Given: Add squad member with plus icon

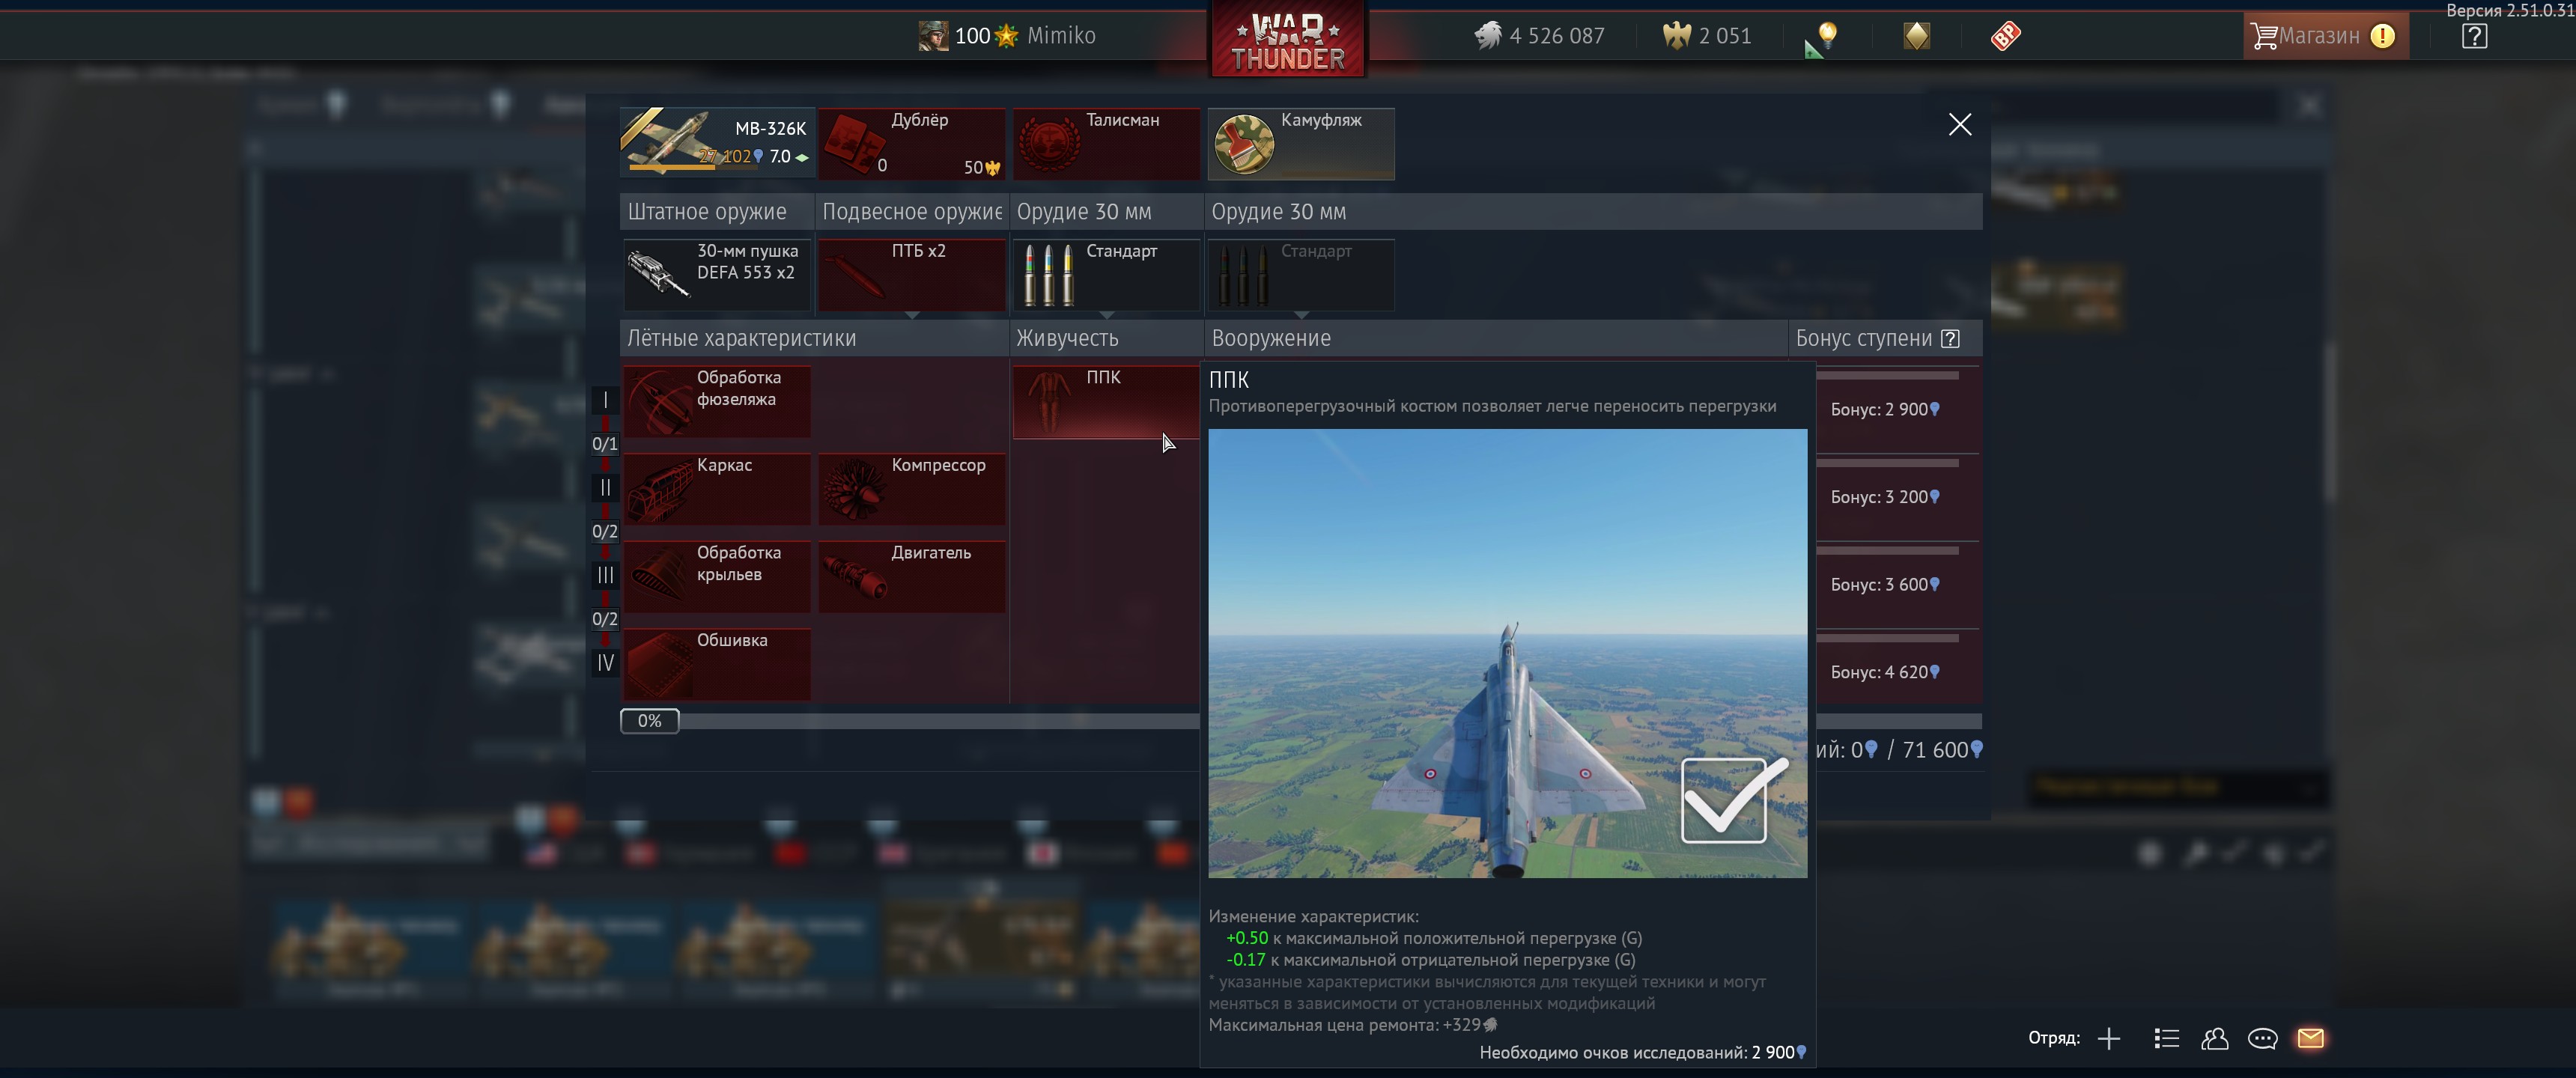Looking at the screenshot, I should 2109,1039.
